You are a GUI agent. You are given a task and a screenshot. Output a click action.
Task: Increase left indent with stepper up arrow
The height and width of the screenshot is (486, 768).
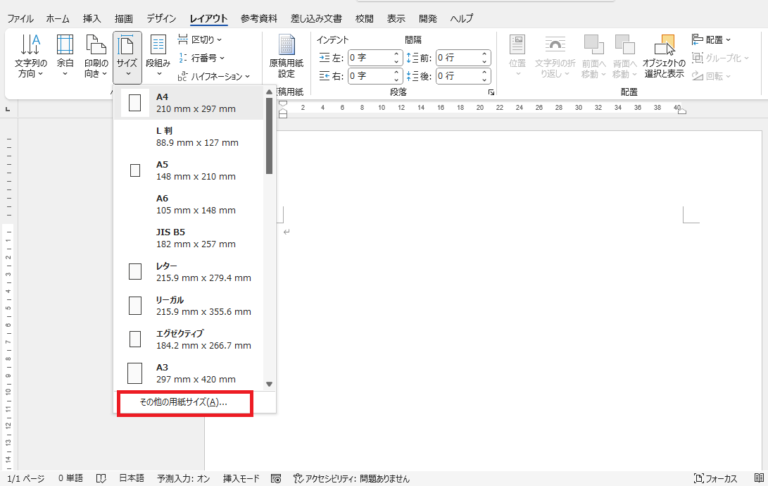tap(397, 54)
